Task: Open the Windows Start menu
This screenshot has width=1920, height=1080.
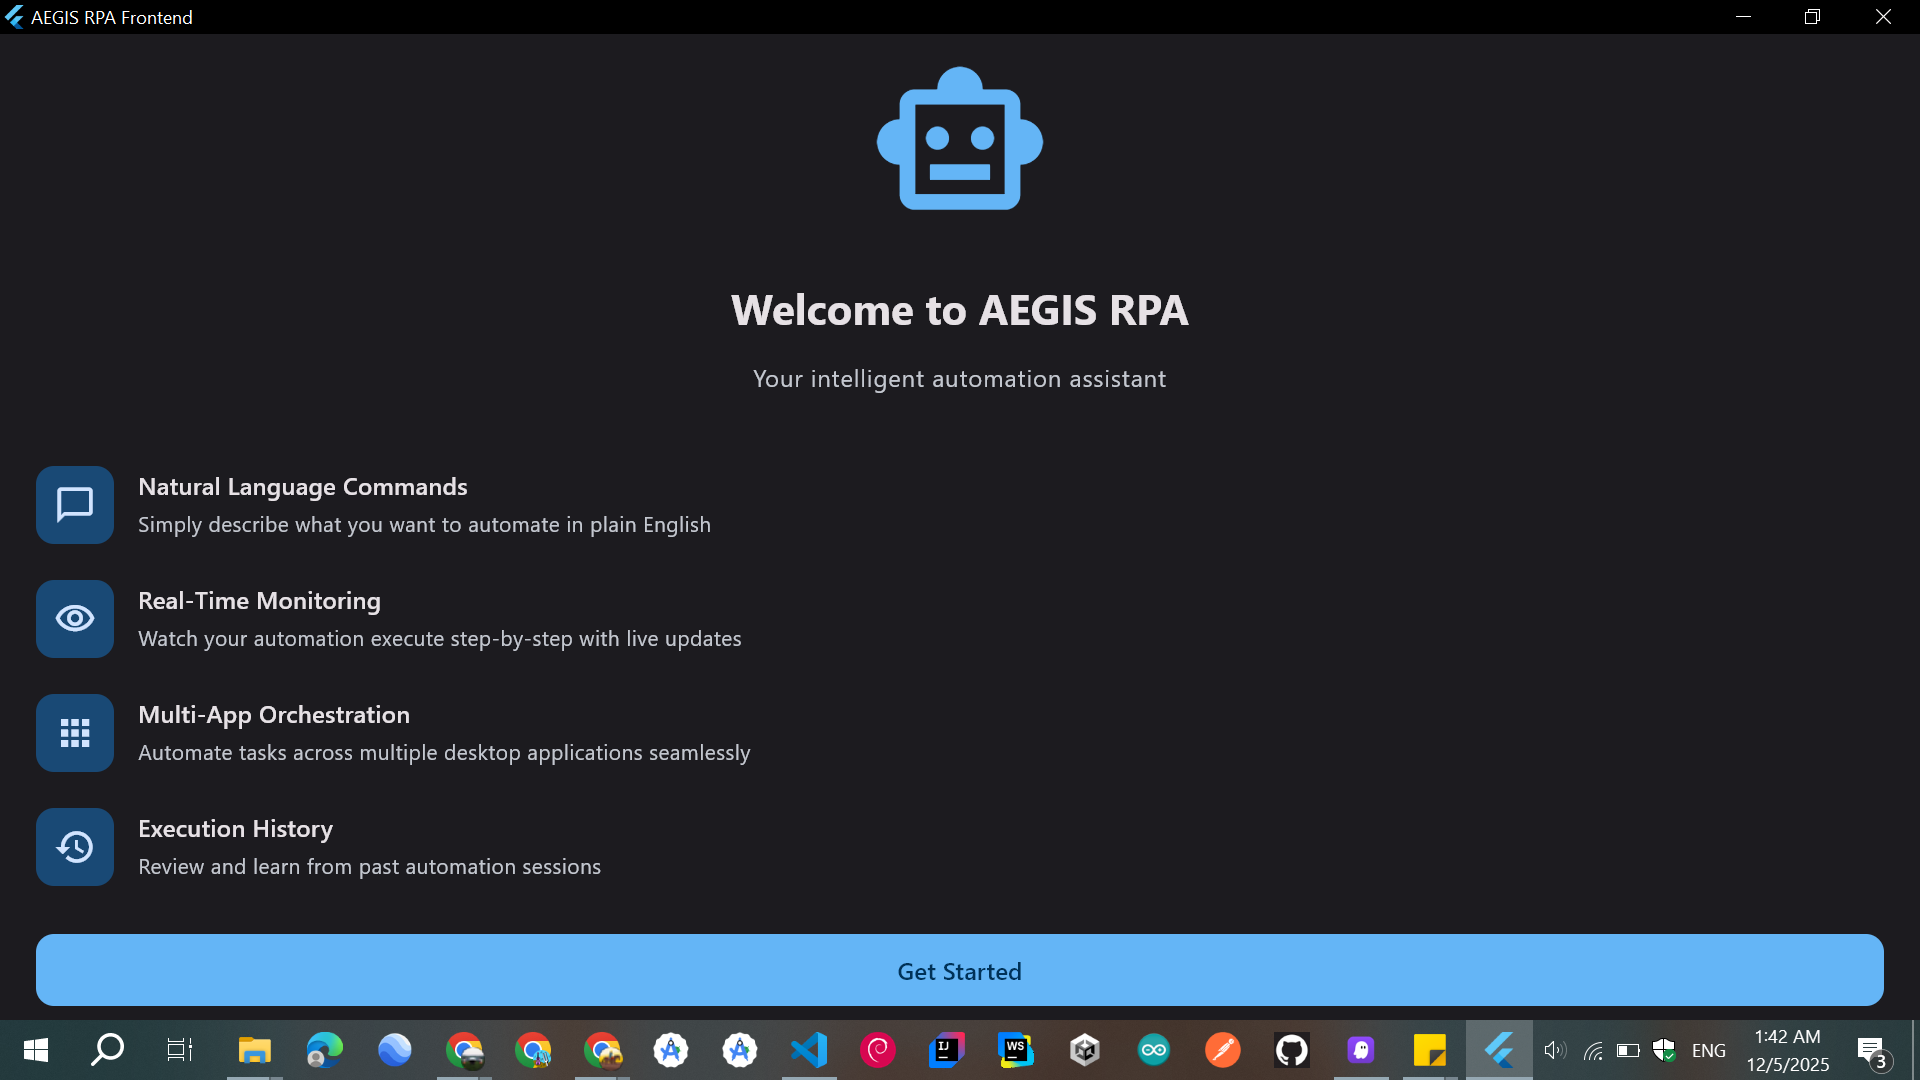Action: coord(36,1050)
